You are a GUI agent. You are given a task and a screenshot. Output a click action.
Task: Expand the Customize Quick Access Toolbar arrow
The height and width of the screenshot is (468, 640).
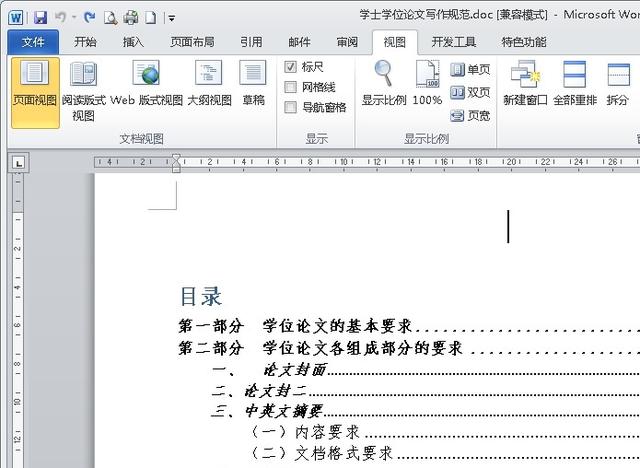(172, 18)
